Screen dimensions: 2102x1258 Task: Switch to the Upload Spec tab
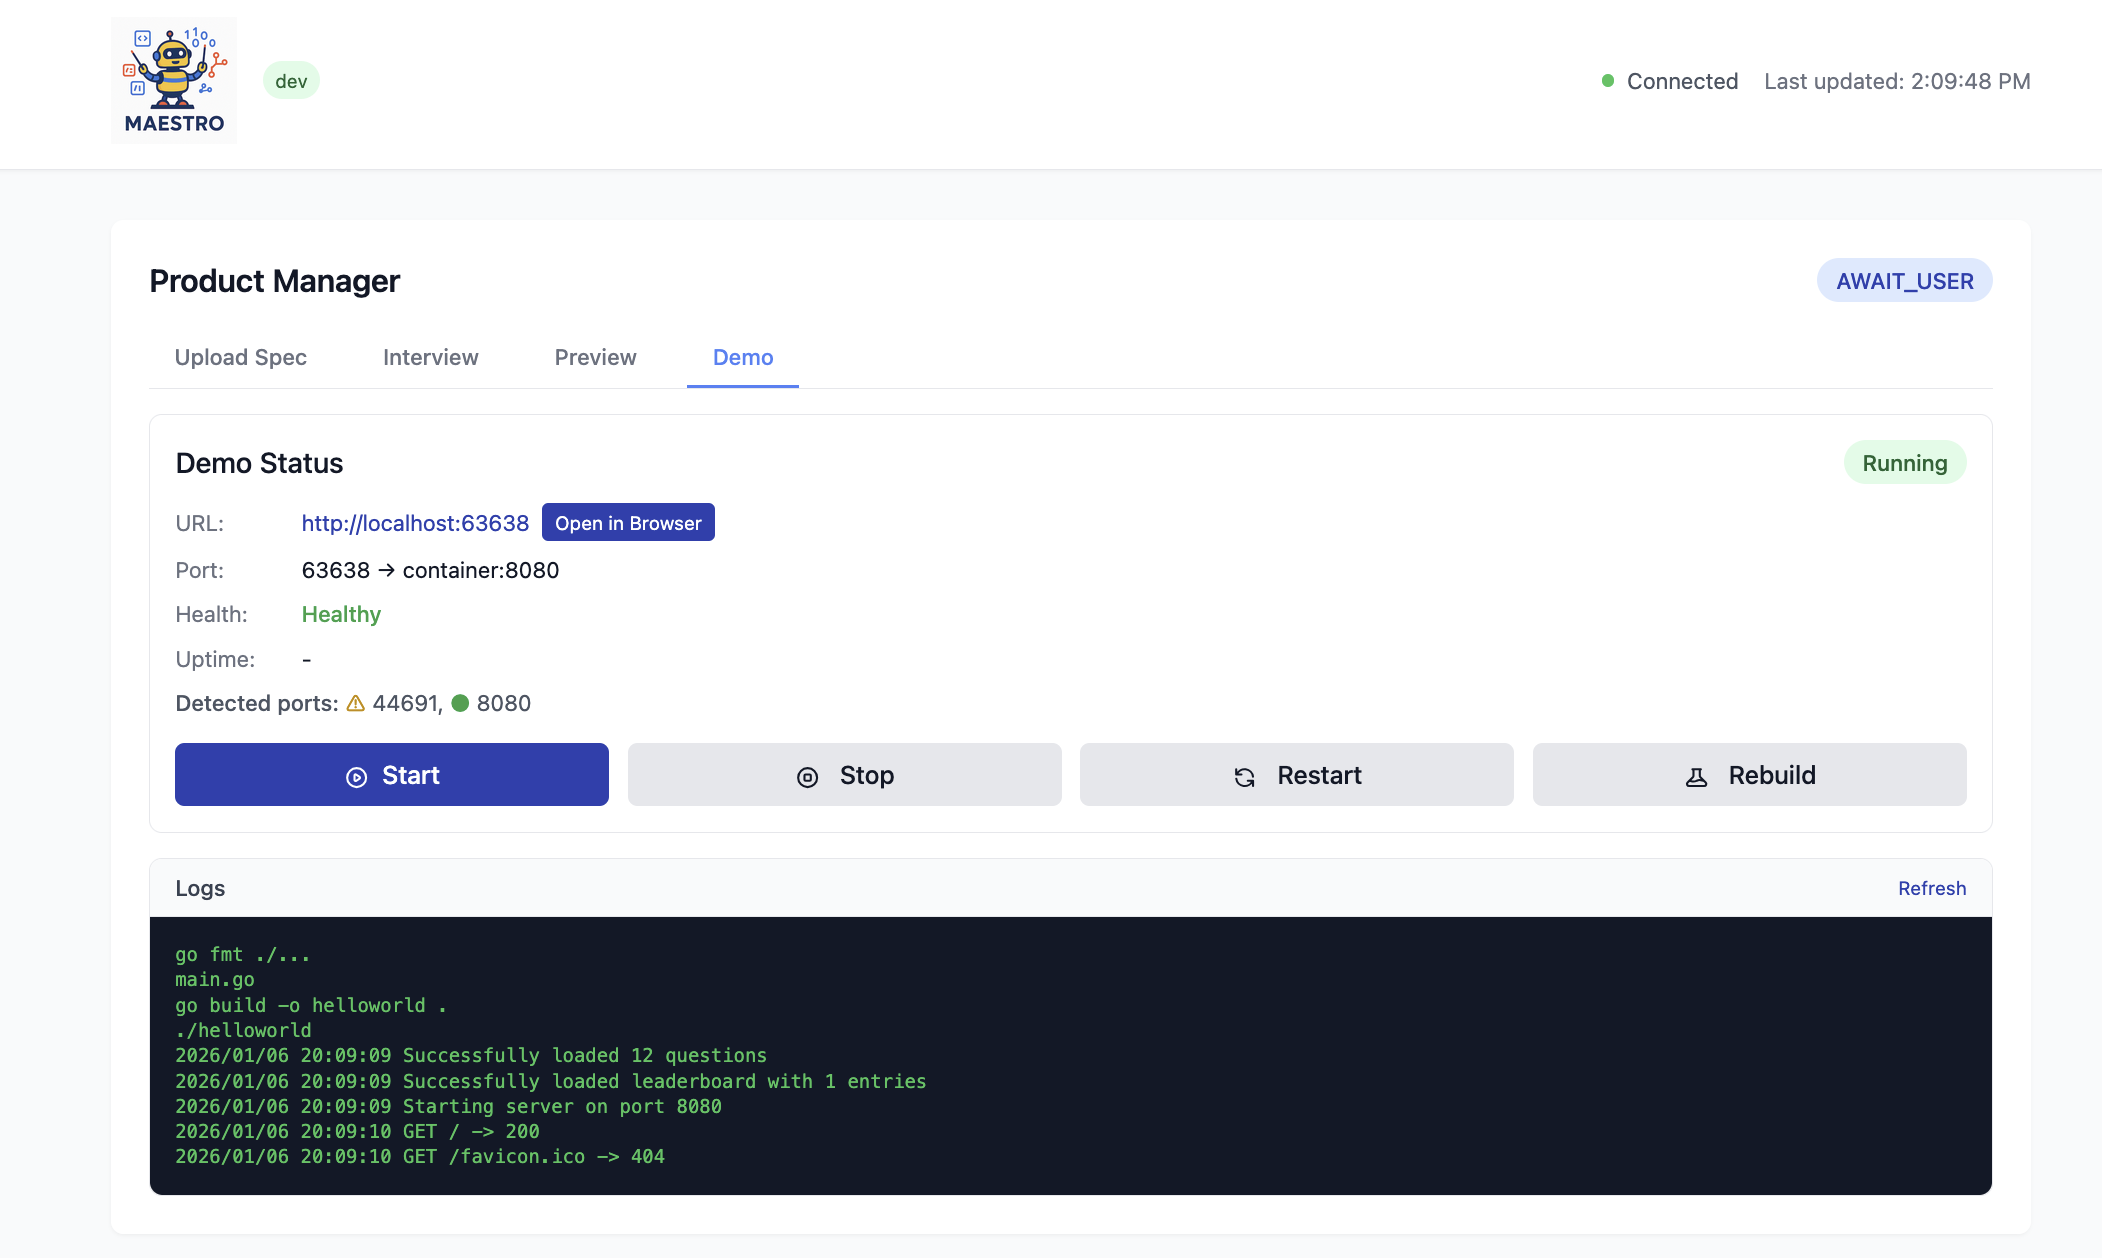(x=240, y=358)
